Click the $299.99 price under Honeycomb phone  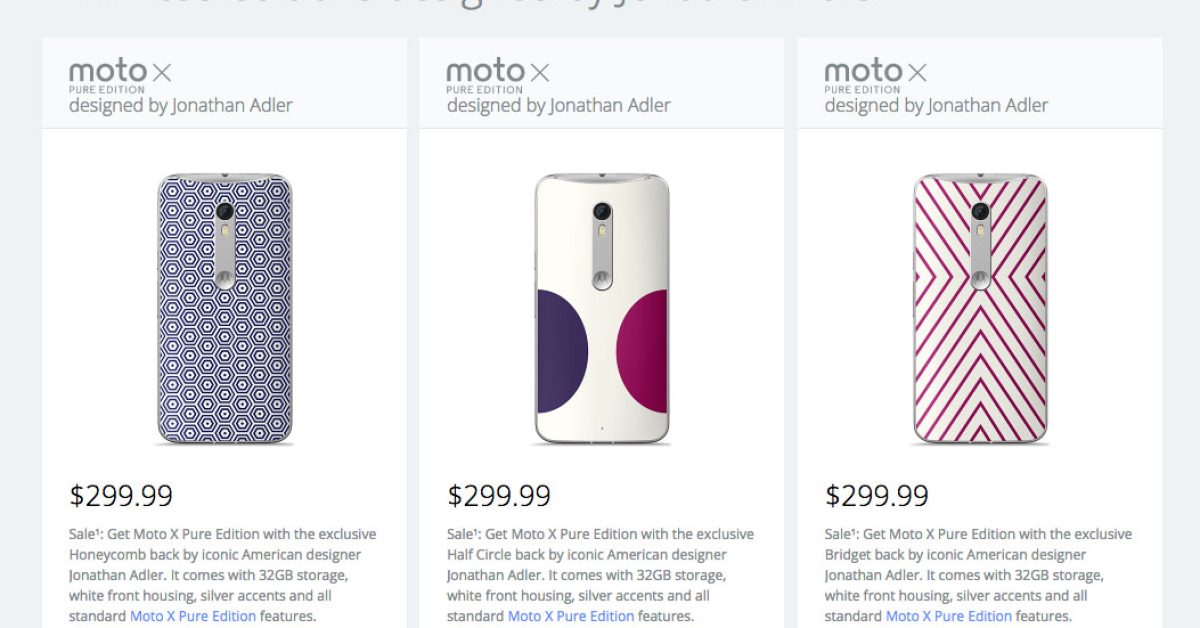(121, 495)
